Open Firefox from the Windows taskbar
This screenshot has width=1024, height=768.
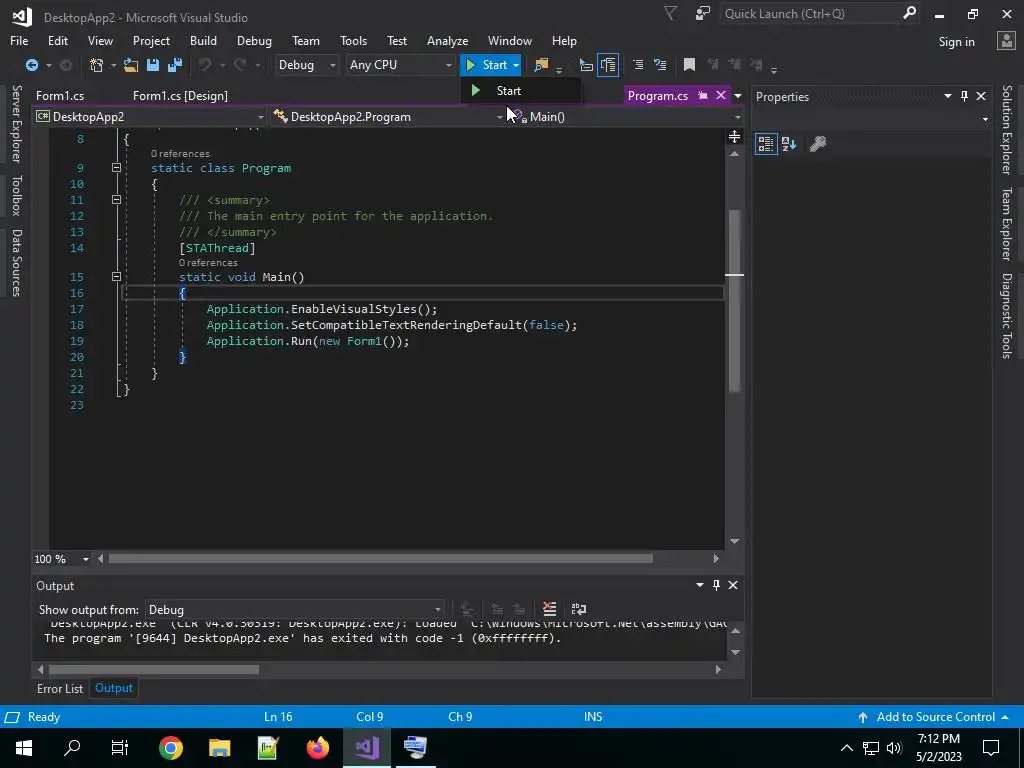(x=317, y=748)
